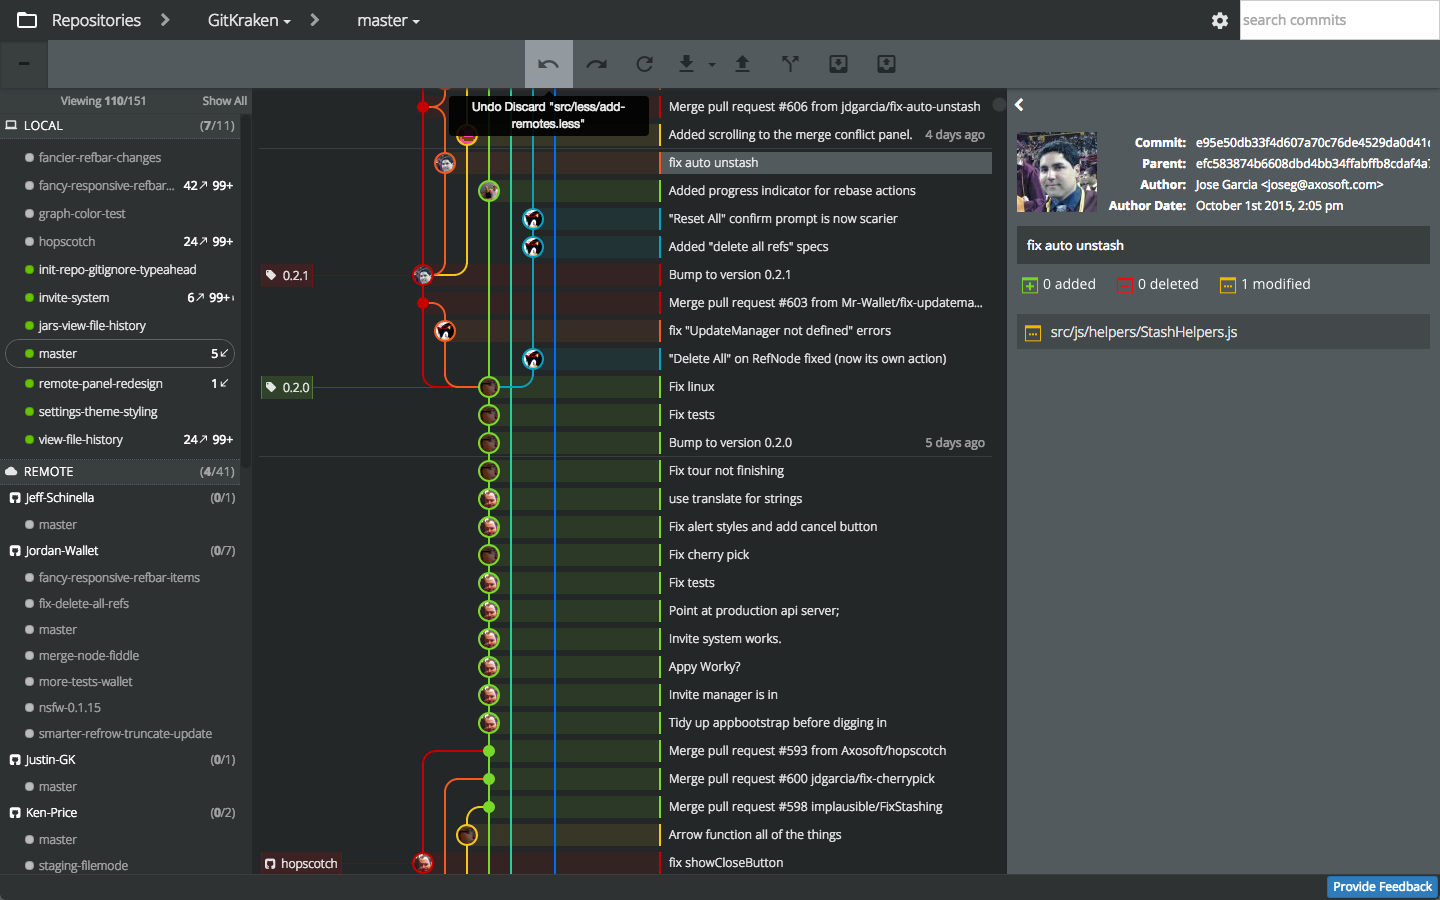Screen dimensions: 1440x900
Task: Open the Pull options dropdown arrow
Action: tap(712, 65)
